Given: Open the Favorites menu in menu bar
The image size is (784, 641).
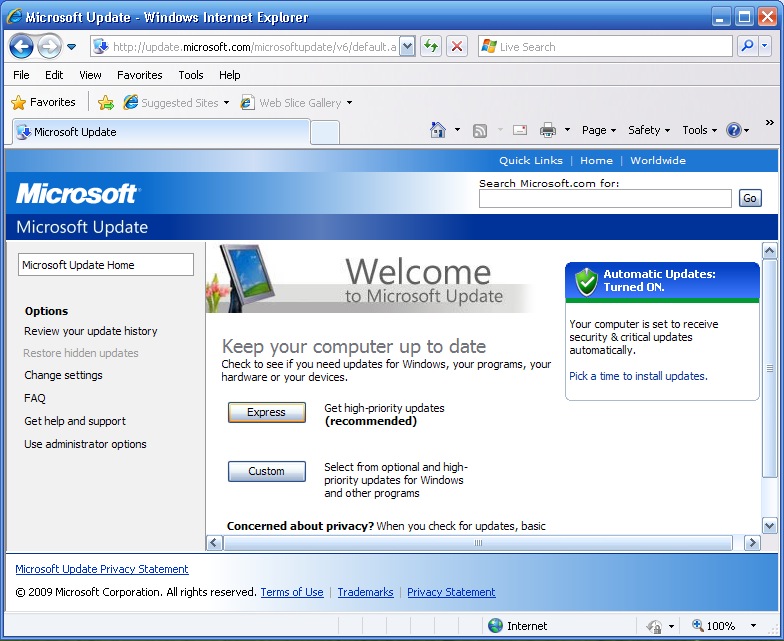Looking at the screenshot, I should 140,75.
